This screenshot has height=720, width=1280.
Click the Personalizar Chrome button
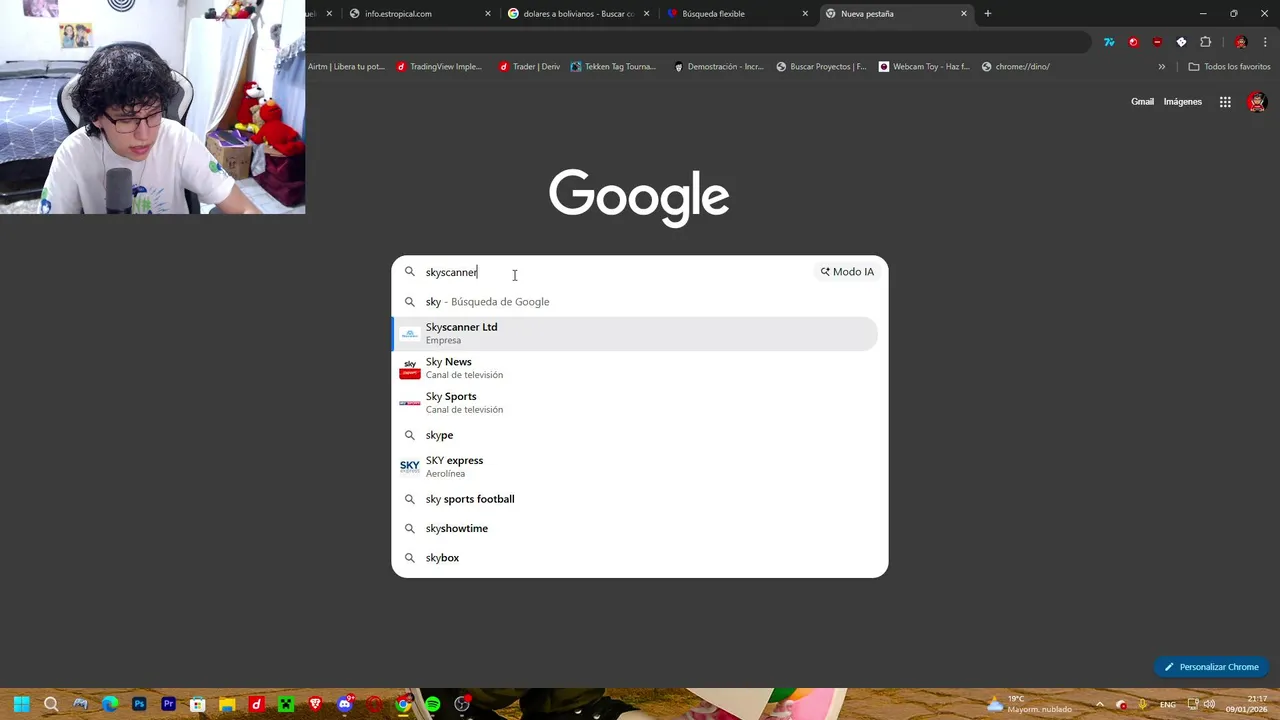[x=1211, y=667]
